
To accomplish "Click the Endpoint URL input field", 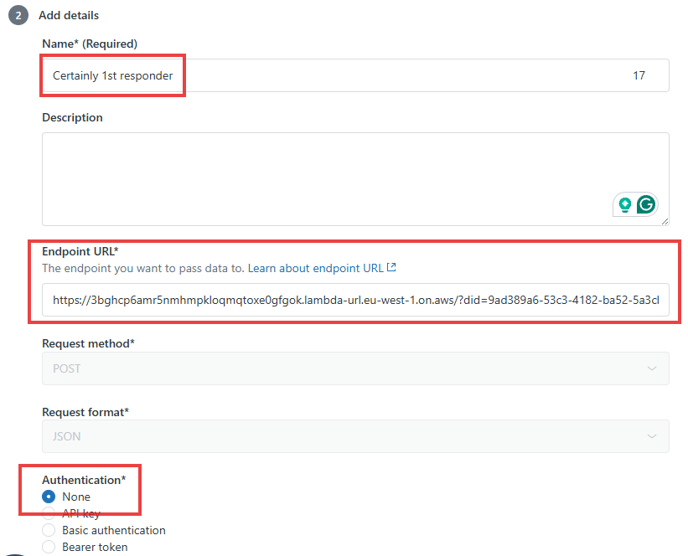I will click(355, 300).
